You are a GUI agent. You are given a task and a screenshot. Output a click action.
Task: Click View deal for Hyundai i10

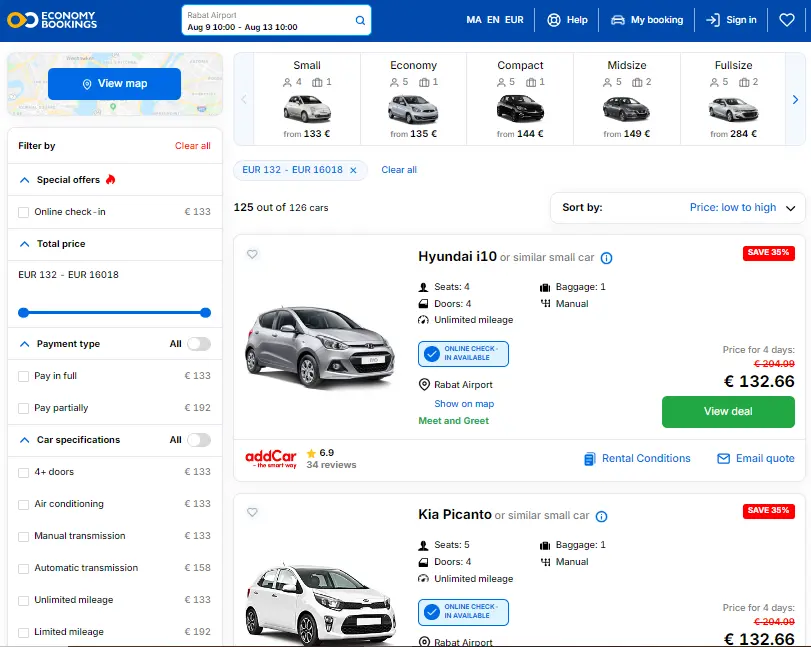tap(728, 412)
